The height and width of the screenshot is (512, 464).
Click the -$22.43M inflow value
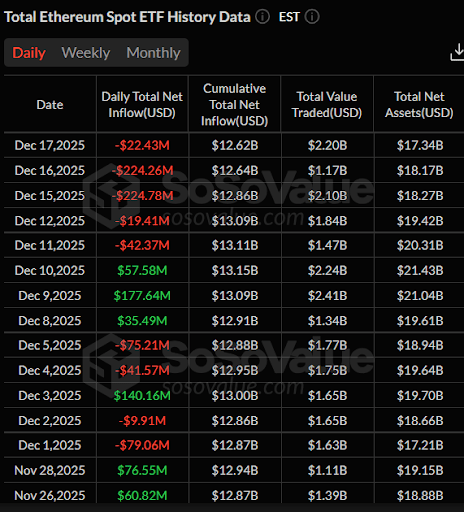pyautogui.click(x=142, y=145)
